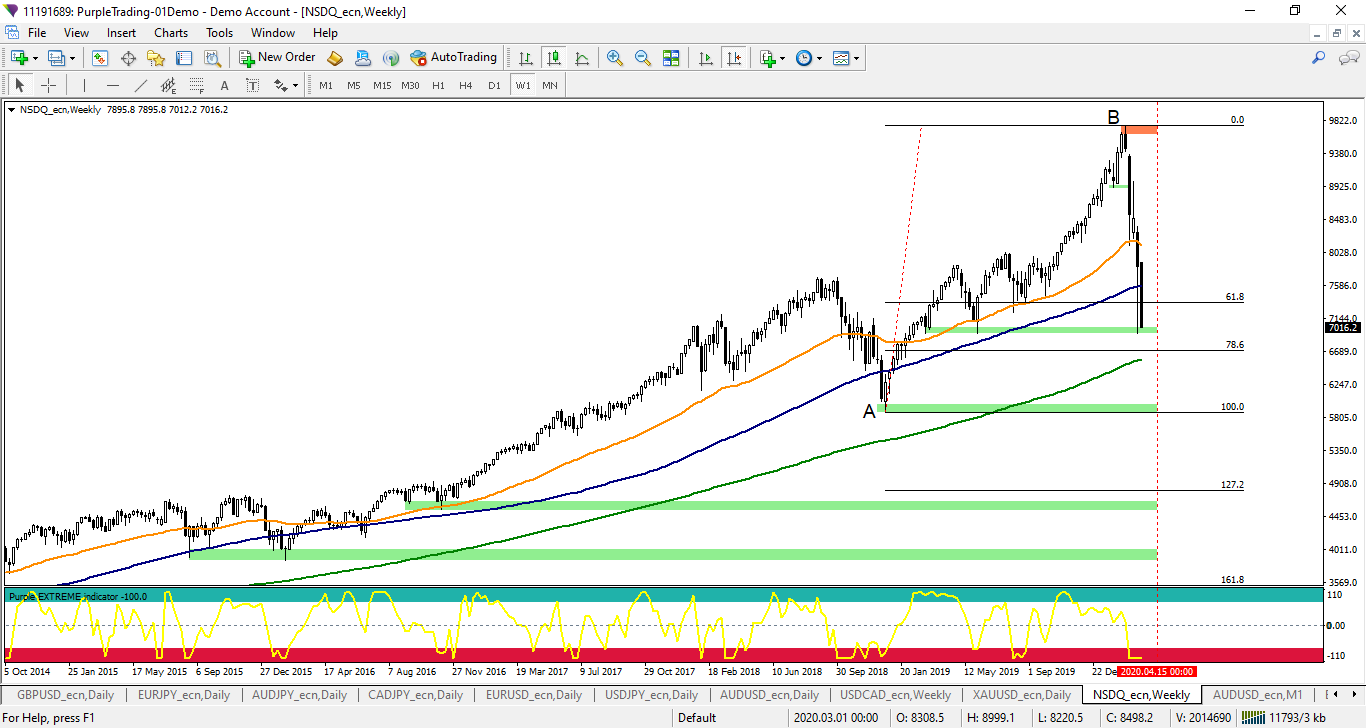Zoom in on the chart
This screenshot has width=1366, height=728.
coord(614,58)
